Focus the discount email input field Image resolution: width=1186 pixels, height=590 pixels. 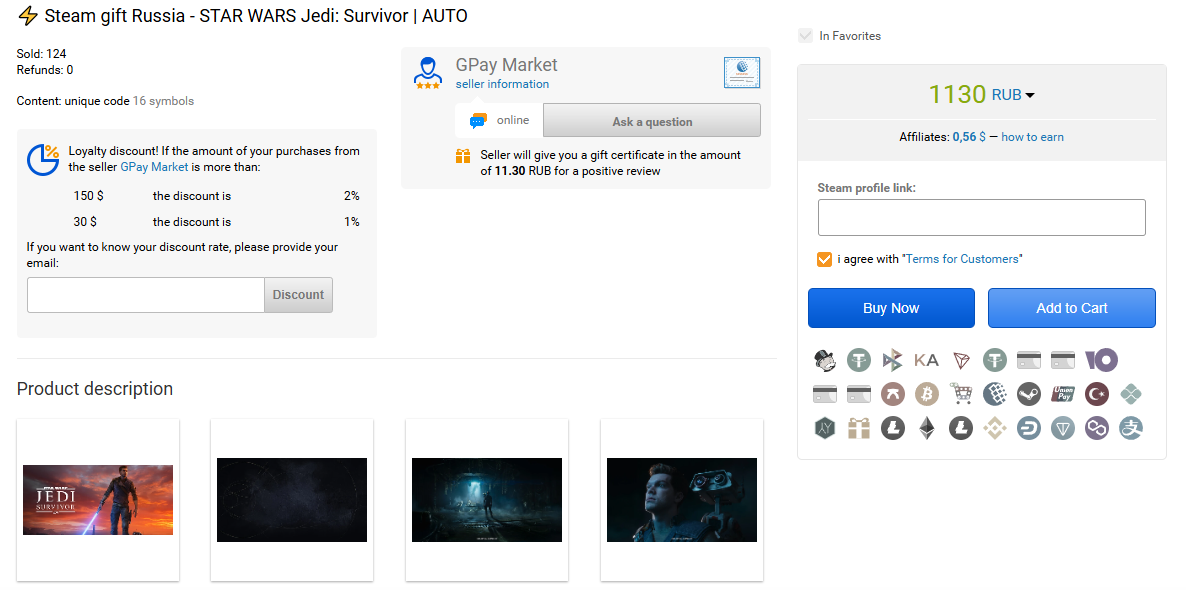(146, 295)
